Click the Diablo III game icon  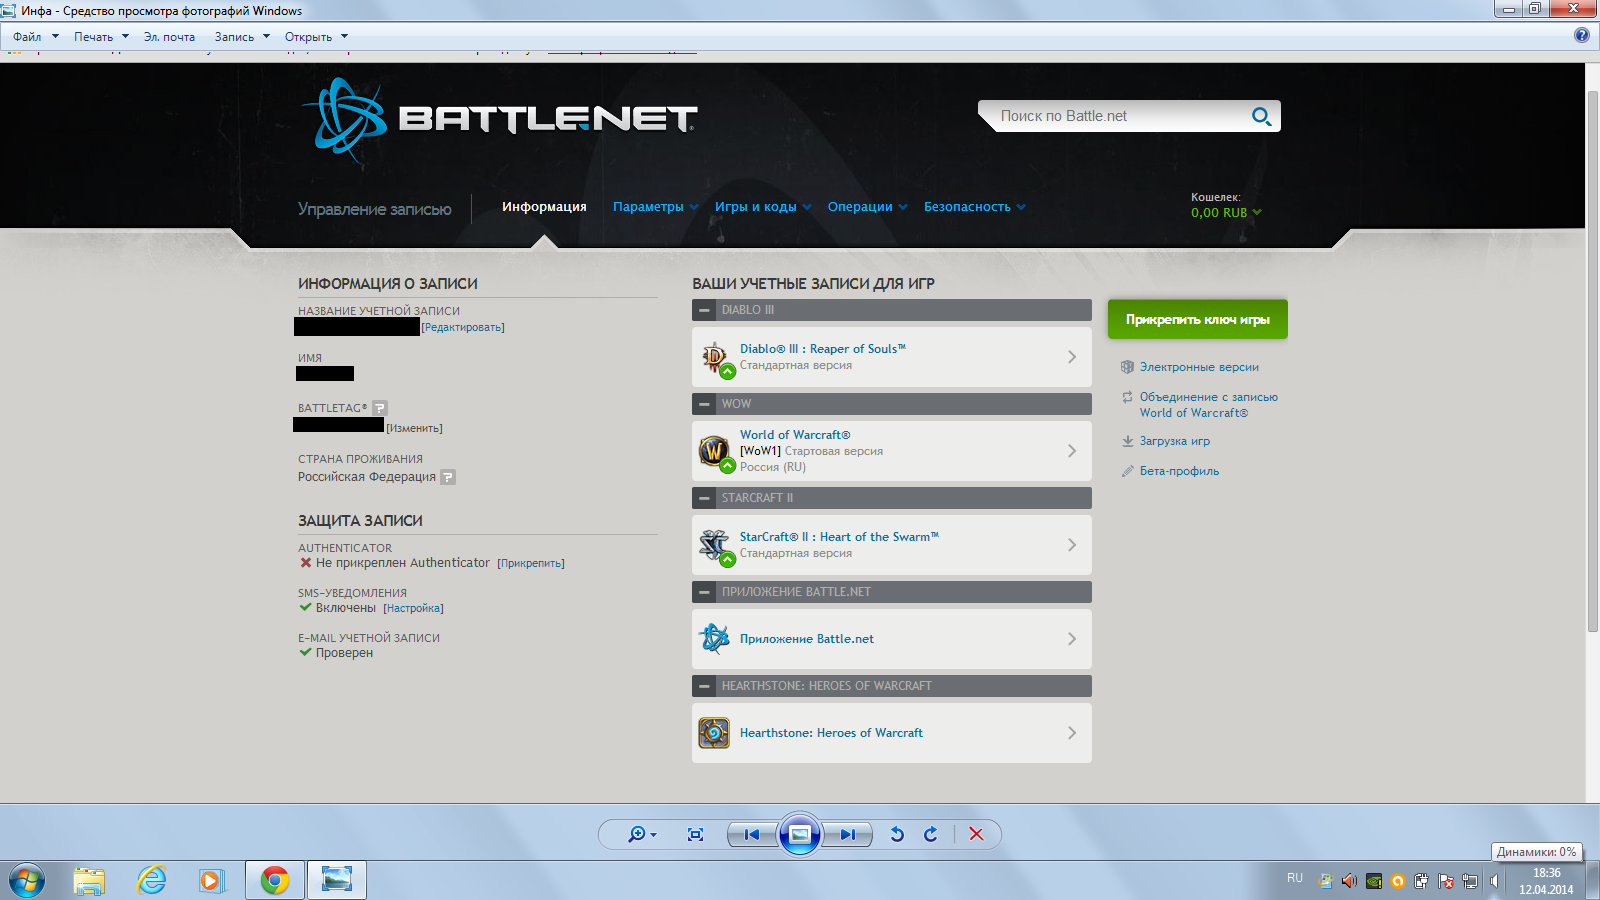(714, 357)
